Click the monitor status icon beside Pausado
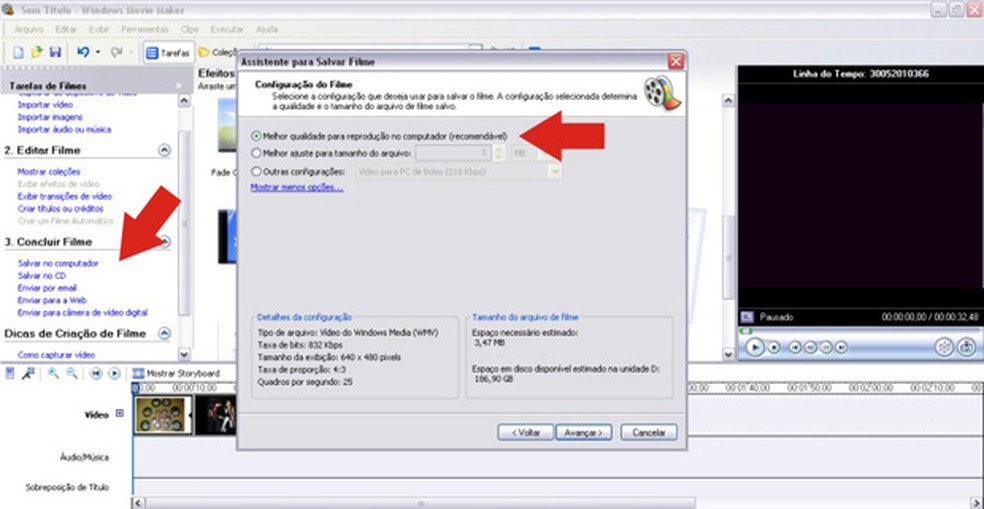Viewport: 984px width, 509px height. [747, 317]
